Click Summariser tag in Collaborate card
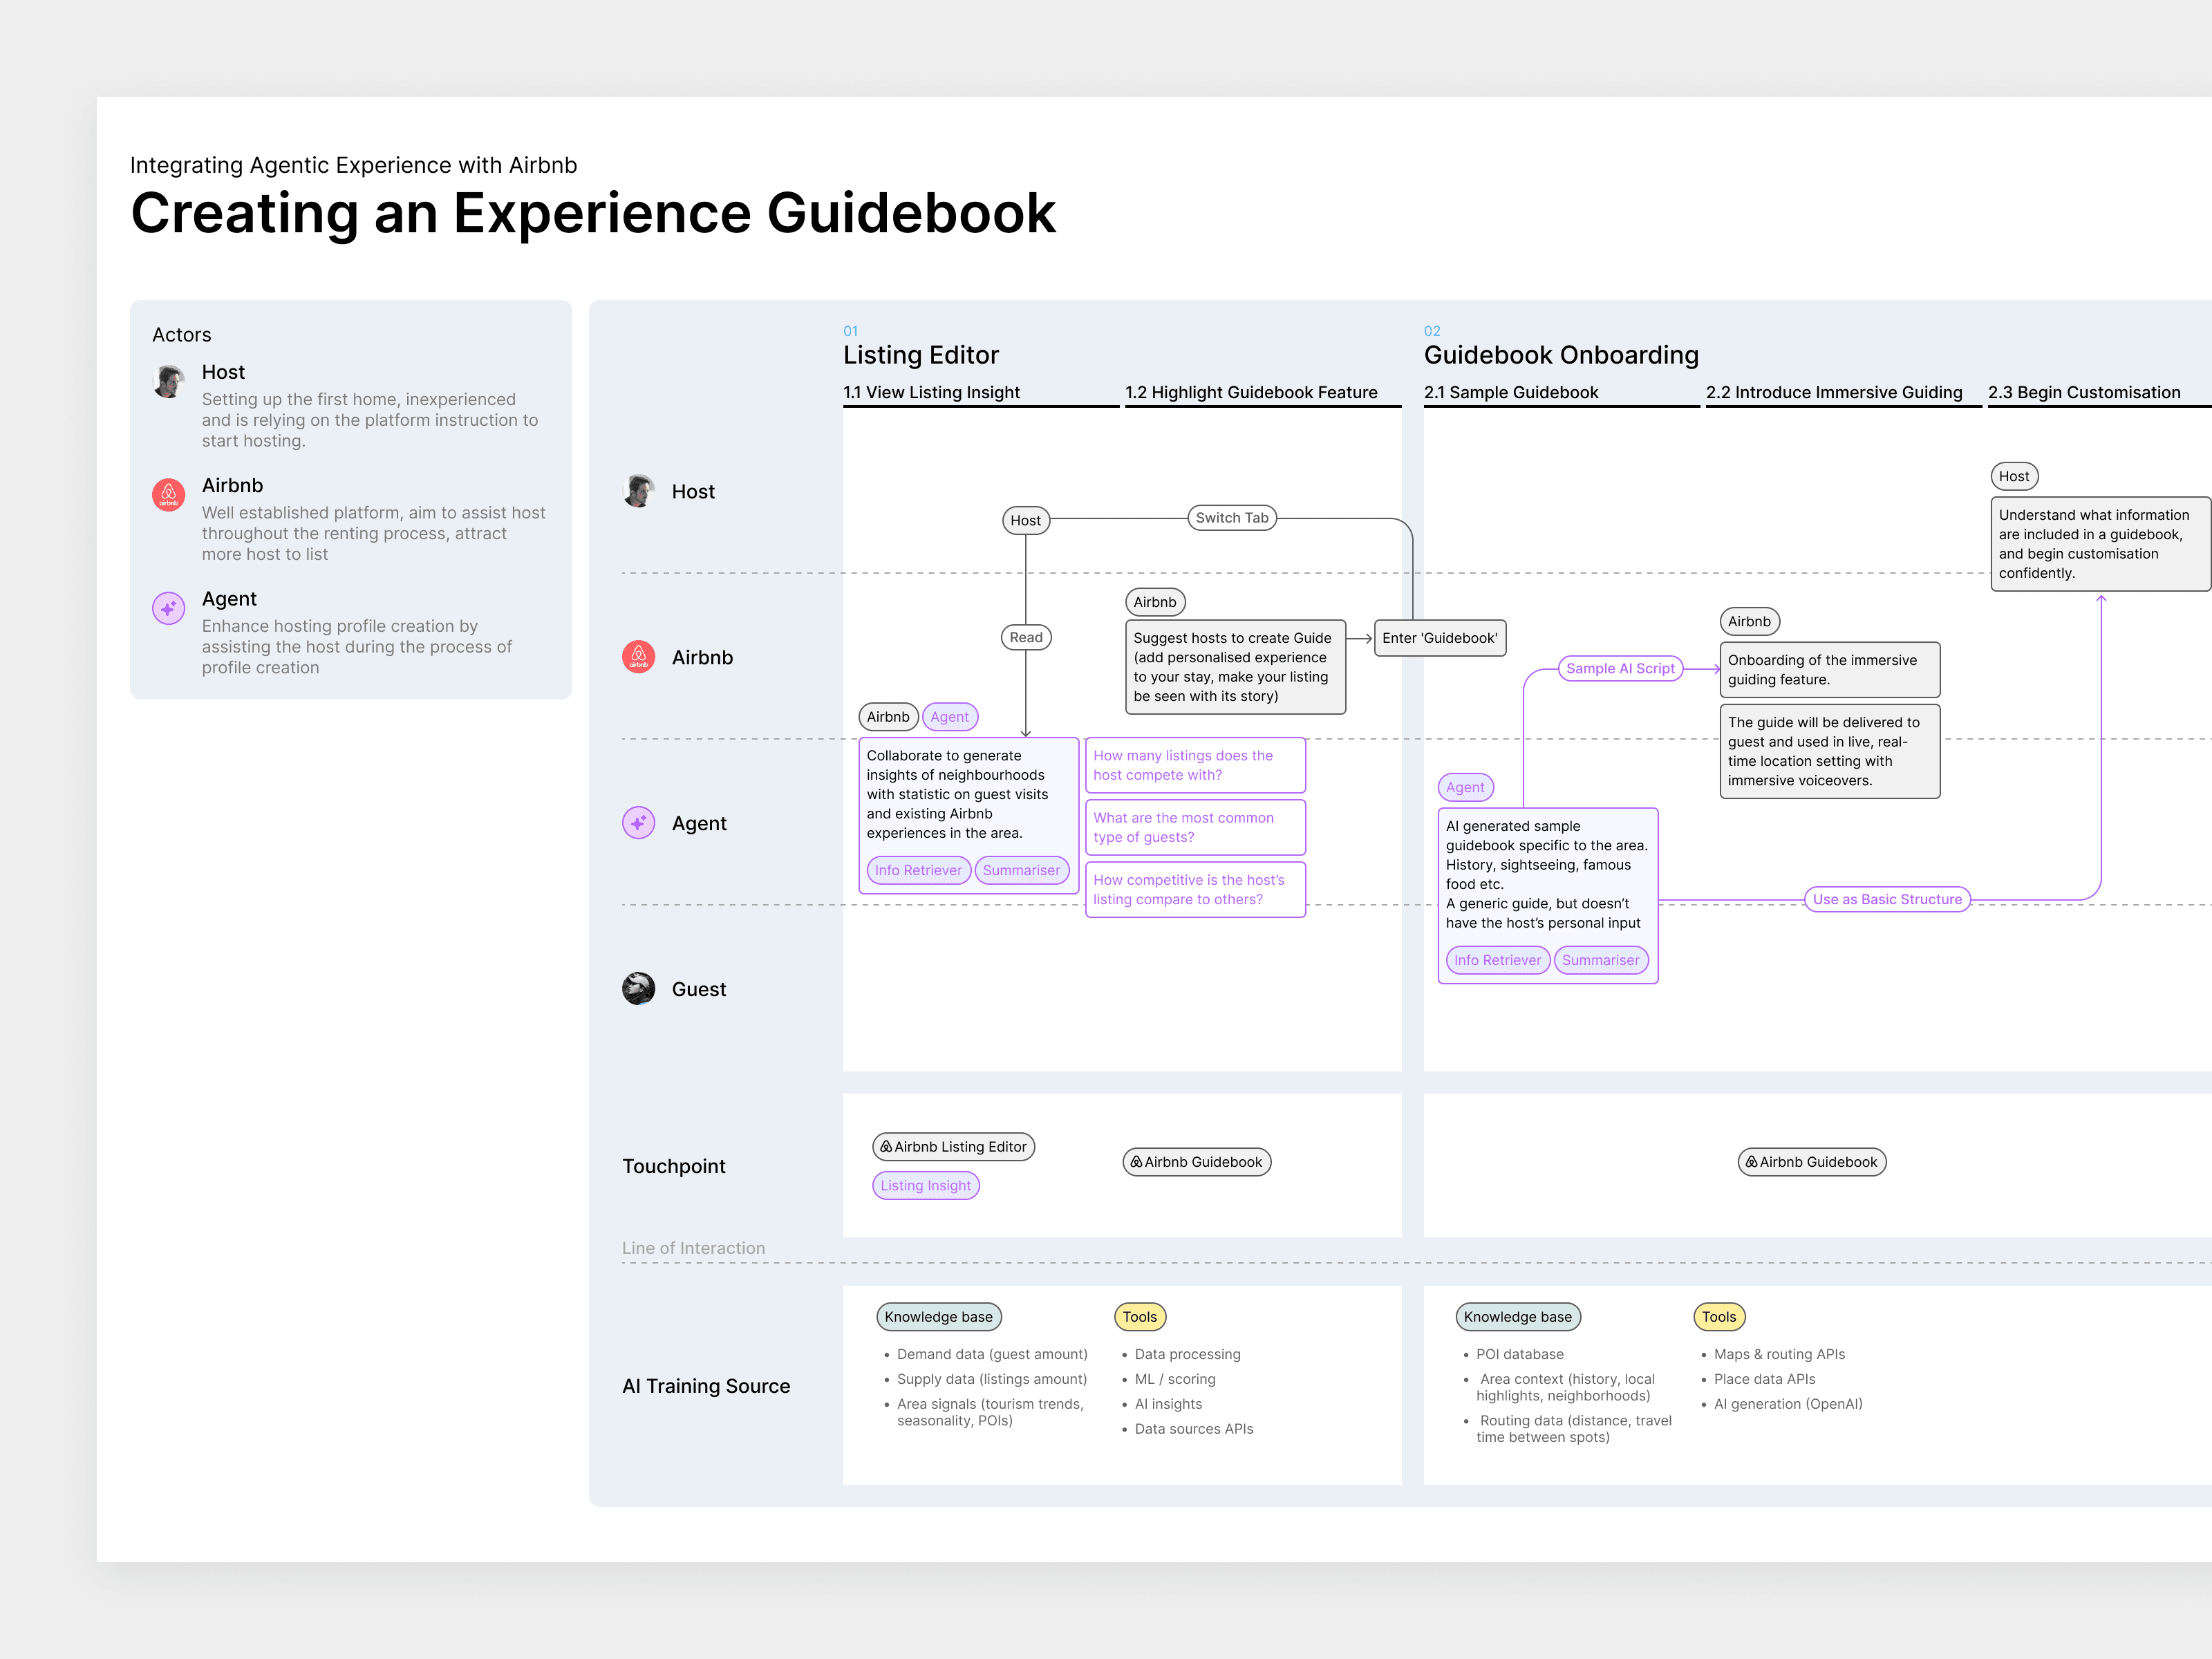 (x=1021, y=870)
